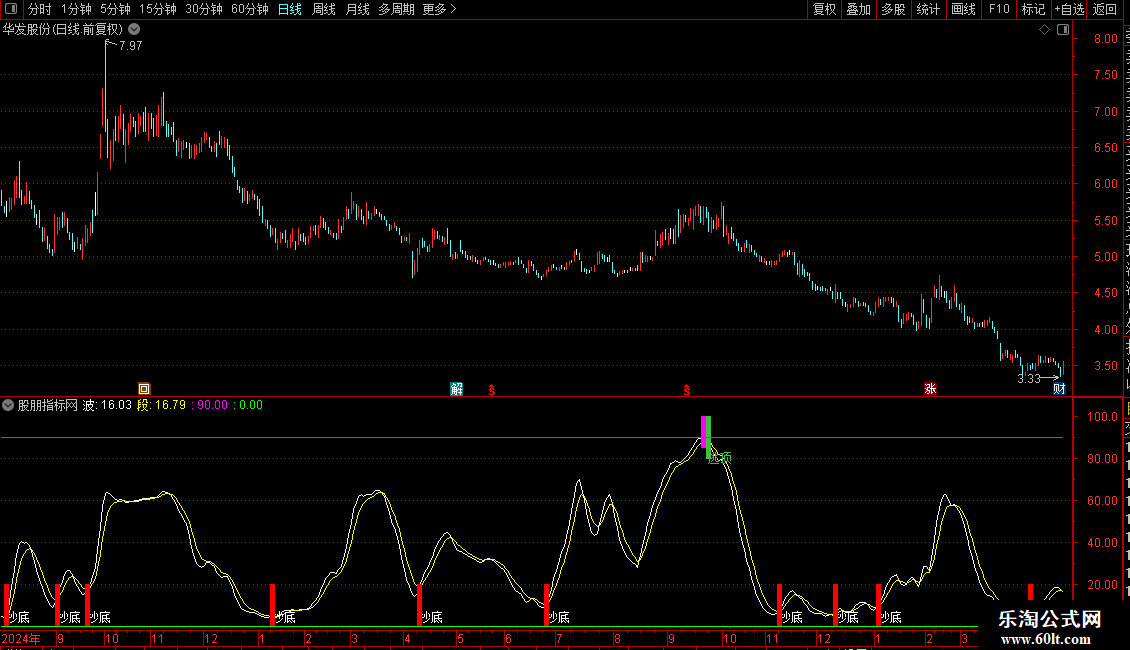Click the 段: 16.79 indicator value
The image size is (1130, 650).
click(x=161, y=405)
